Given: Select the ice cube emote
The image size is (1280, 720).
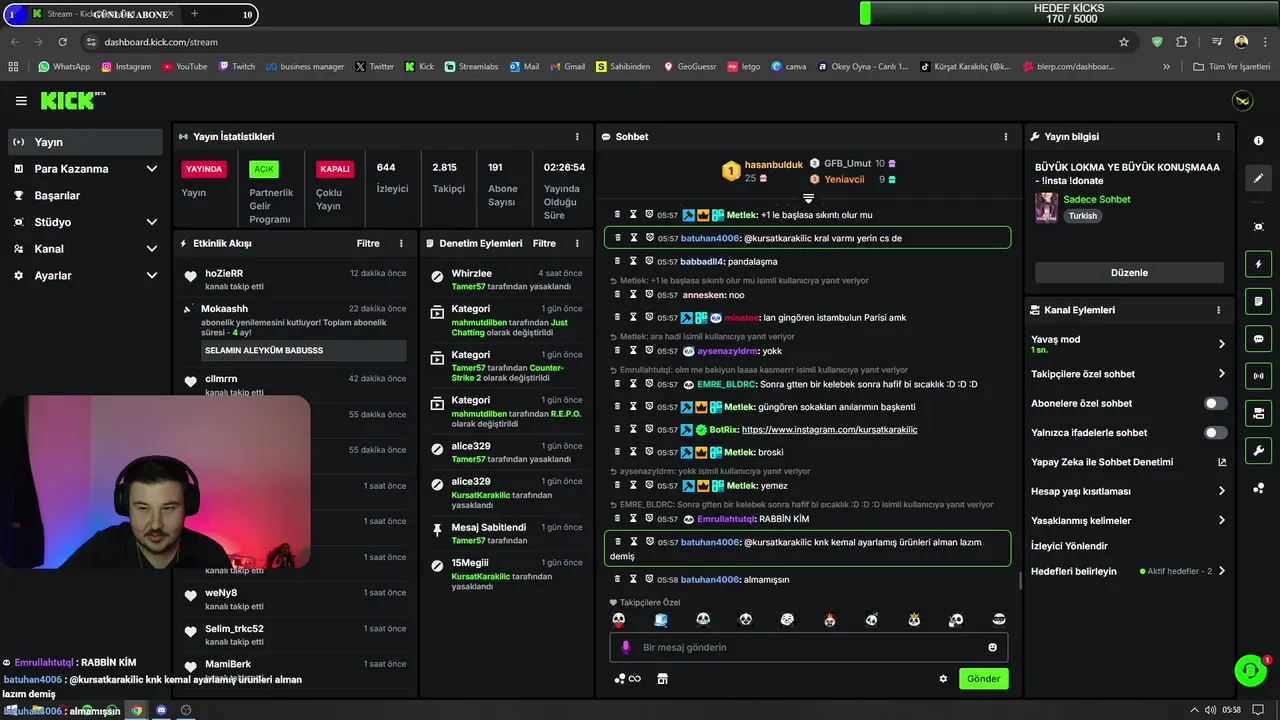Looking at the screenshot, I should tap(661, 620).
